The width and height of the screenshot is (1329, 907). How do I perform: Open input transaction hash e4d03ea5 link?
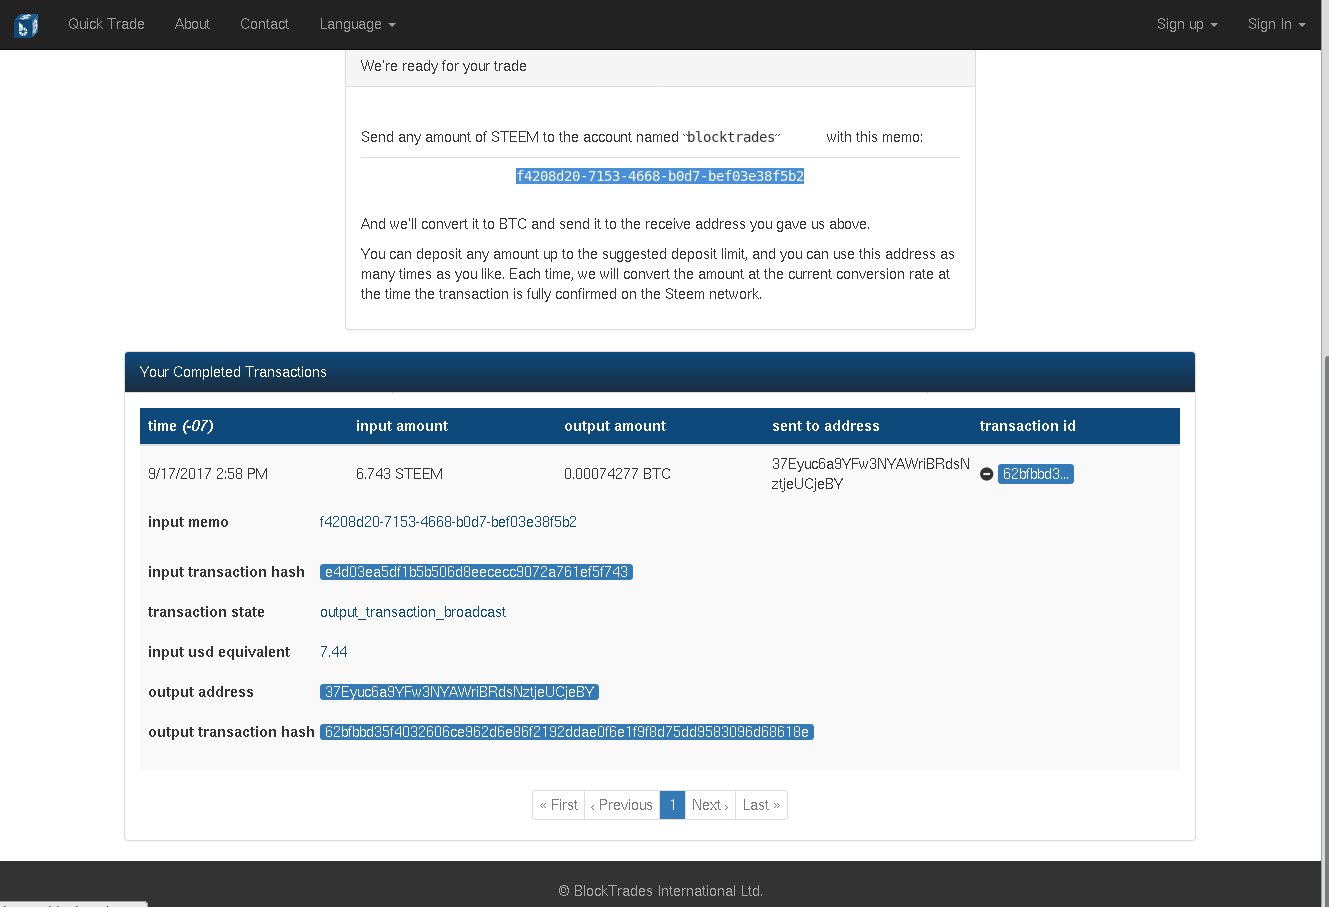[x=476, y=572]
